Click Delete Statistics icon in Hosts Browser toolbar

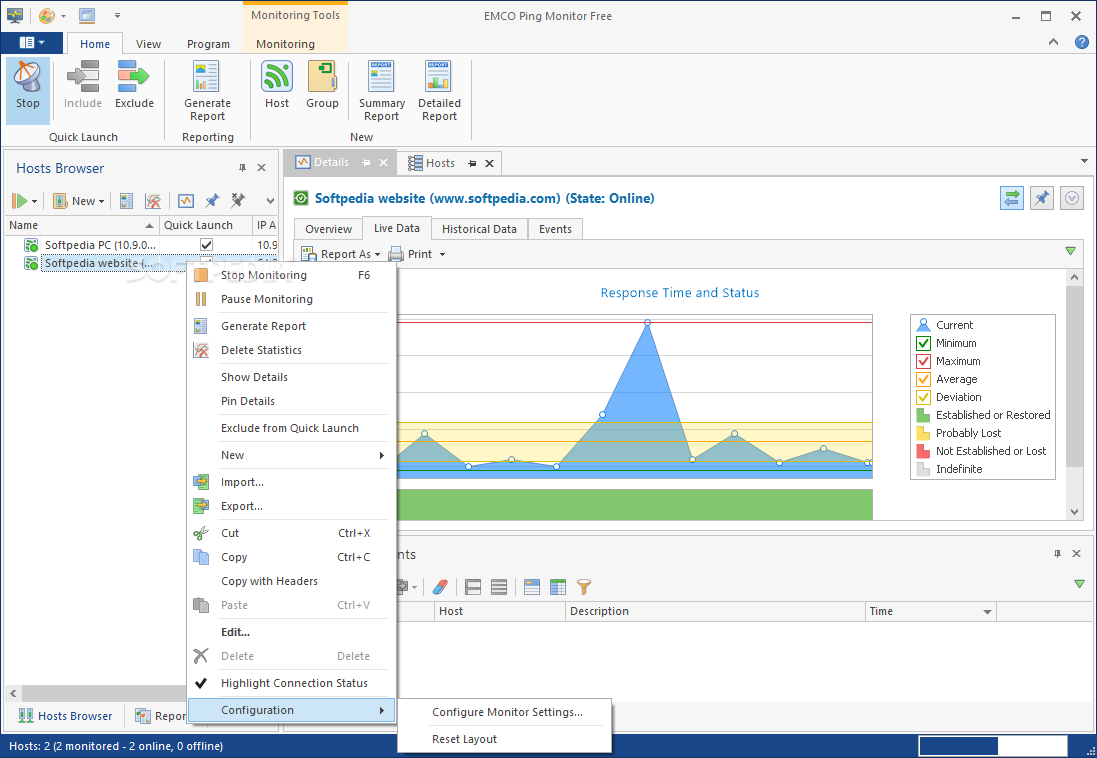click(153, 201)
